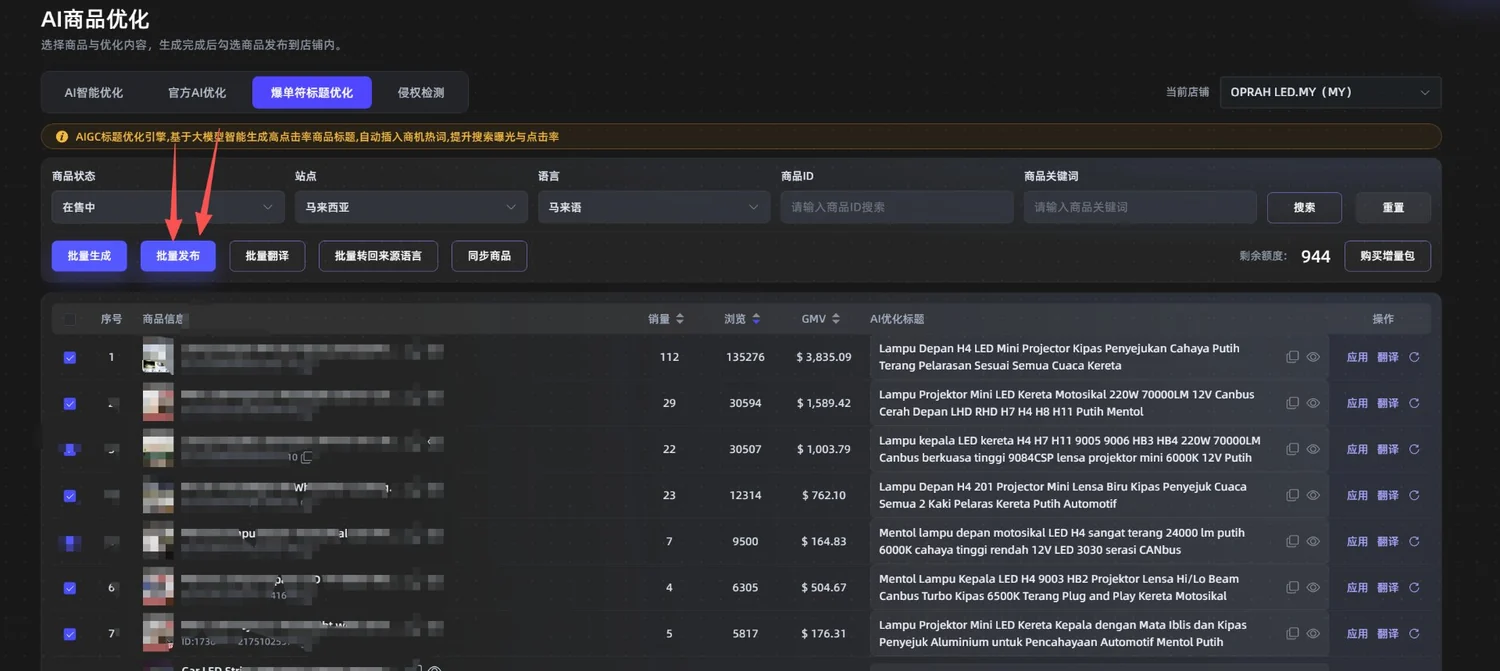Preview the title in the $504.67 row via eye icon
Screen dimensions: 1500x671
pyautogui.click(x=1313, y=587)
